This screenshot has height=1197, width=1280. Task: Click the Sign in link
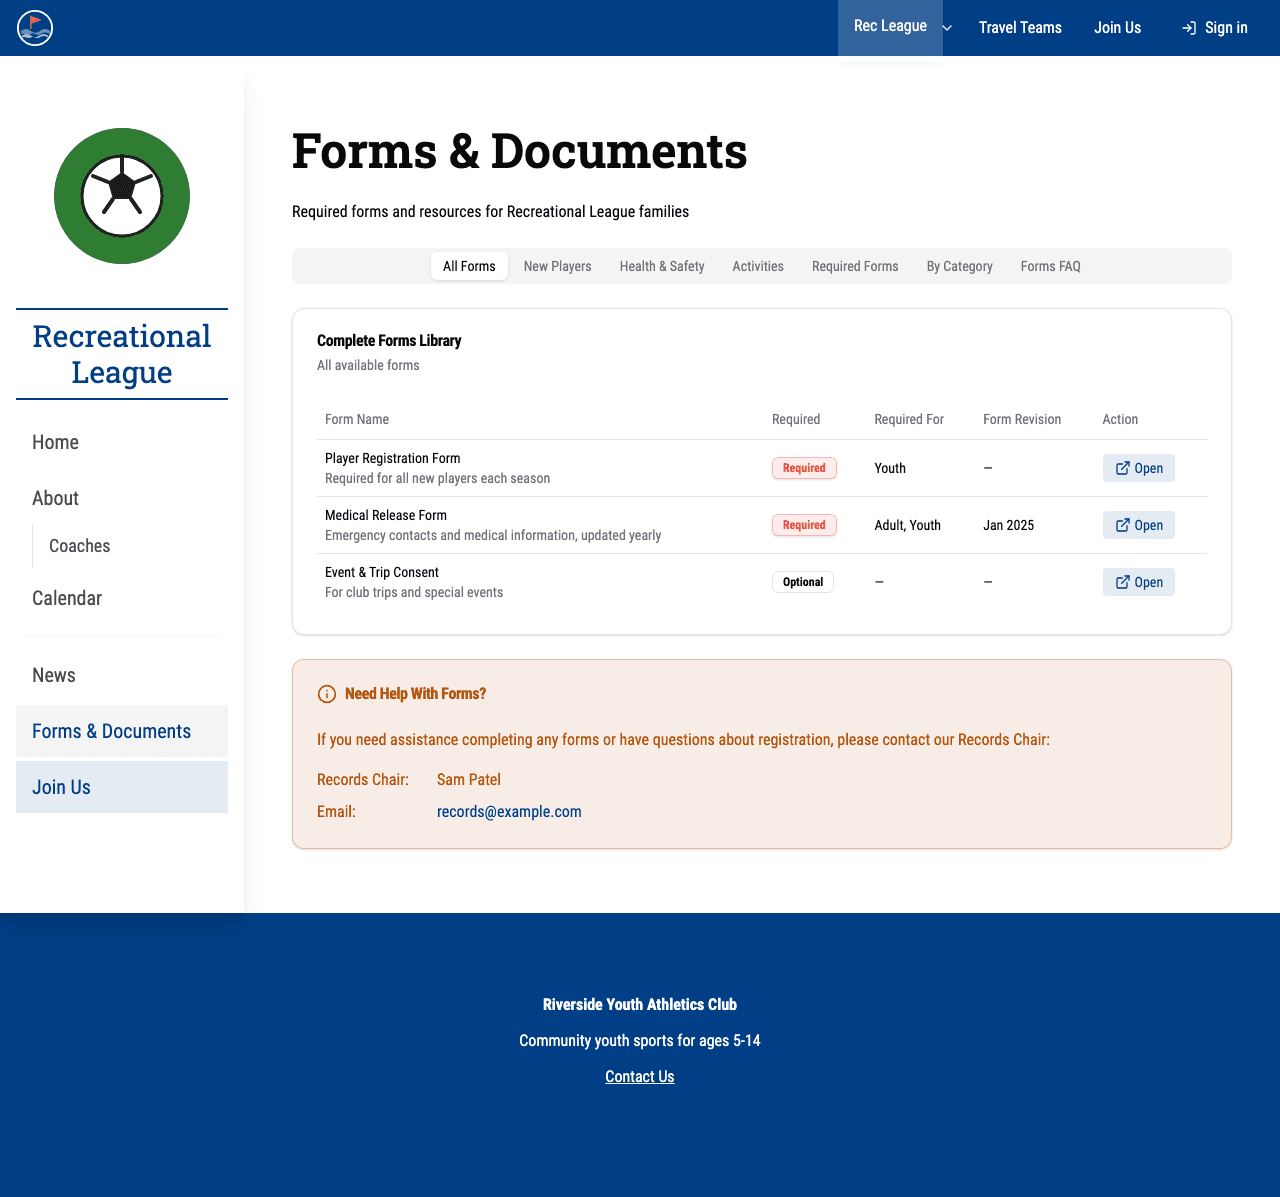[x=1214, y=28]
